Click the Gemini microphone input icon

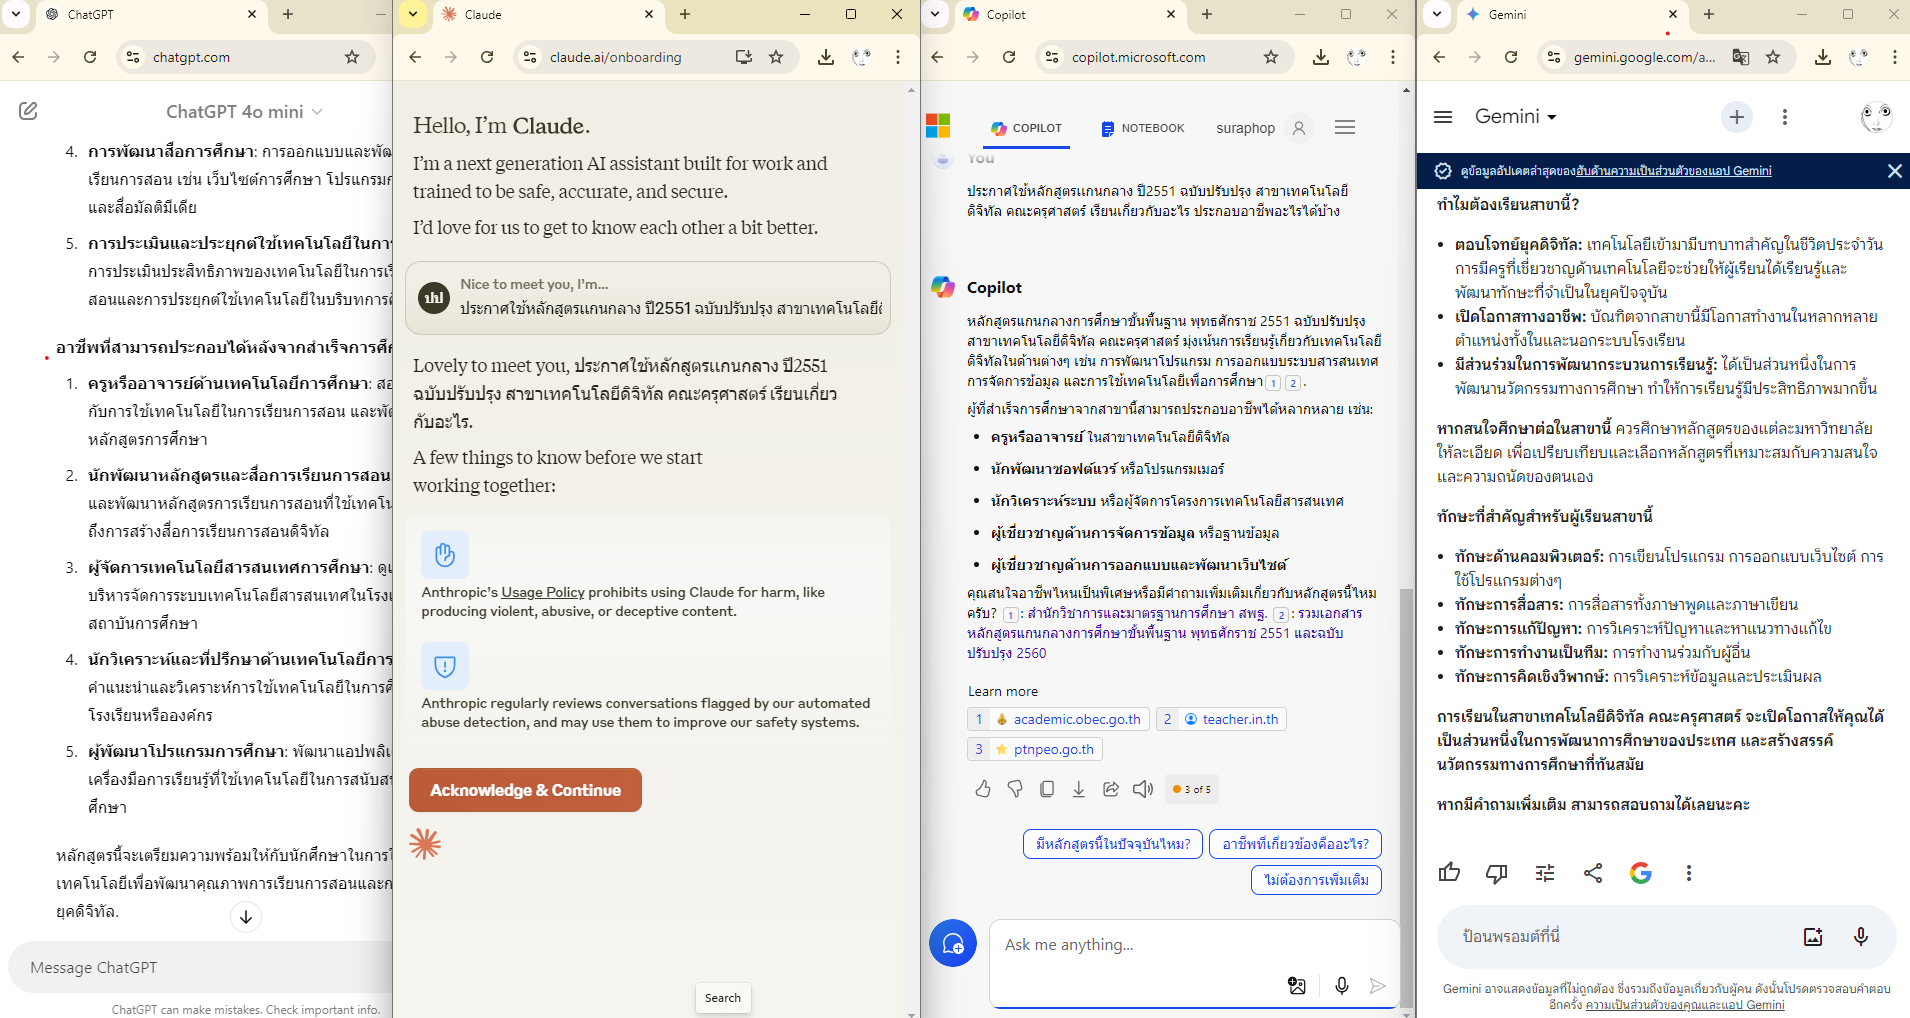1860,936
